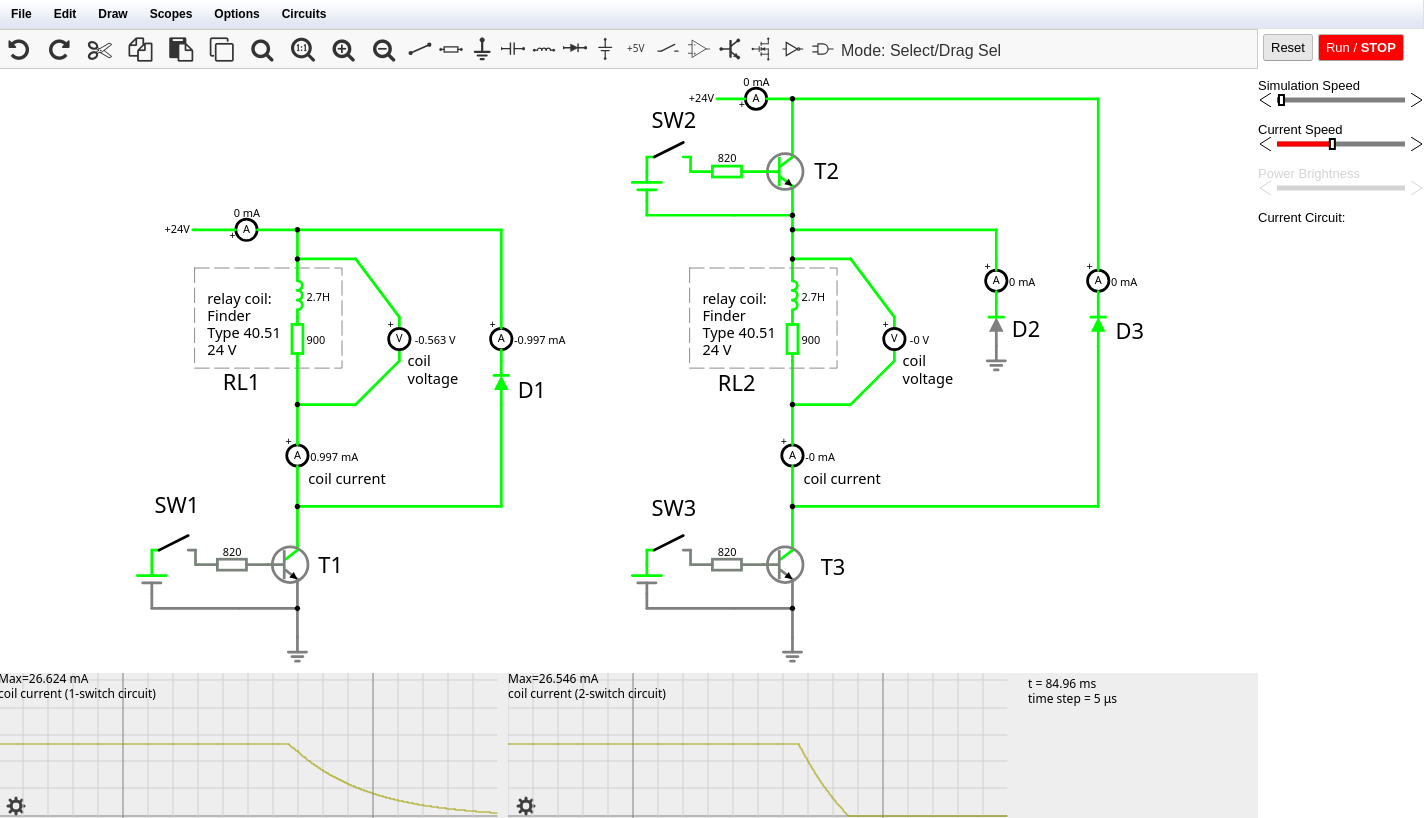Click the Undo icon in toolbar
1424x818 pixels.
(18, 49)
